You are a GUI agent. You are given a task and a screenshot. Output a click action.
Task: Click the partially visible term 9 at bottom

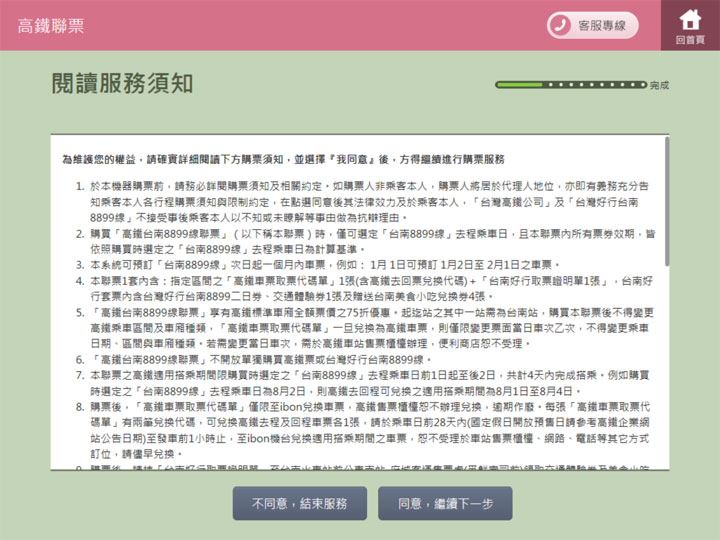(x=360, y=466)
